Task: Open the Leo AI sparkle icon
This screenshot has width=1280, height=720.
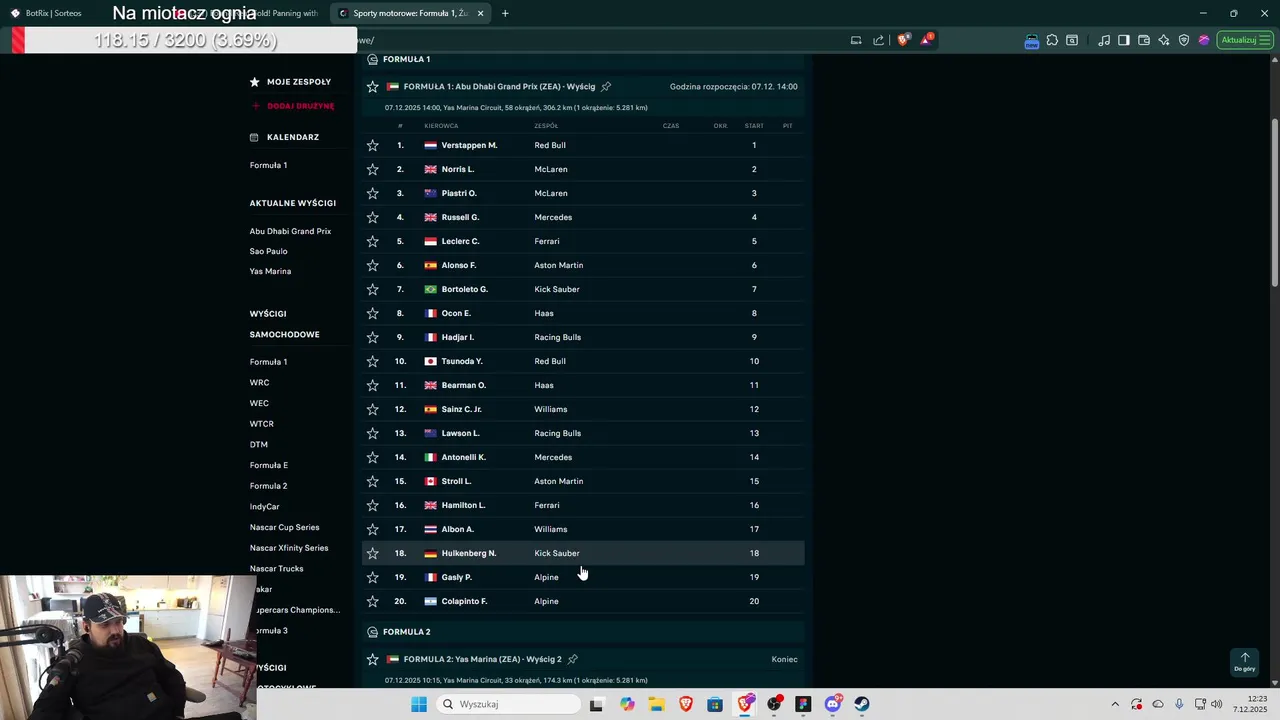Action: point(1164,40)
